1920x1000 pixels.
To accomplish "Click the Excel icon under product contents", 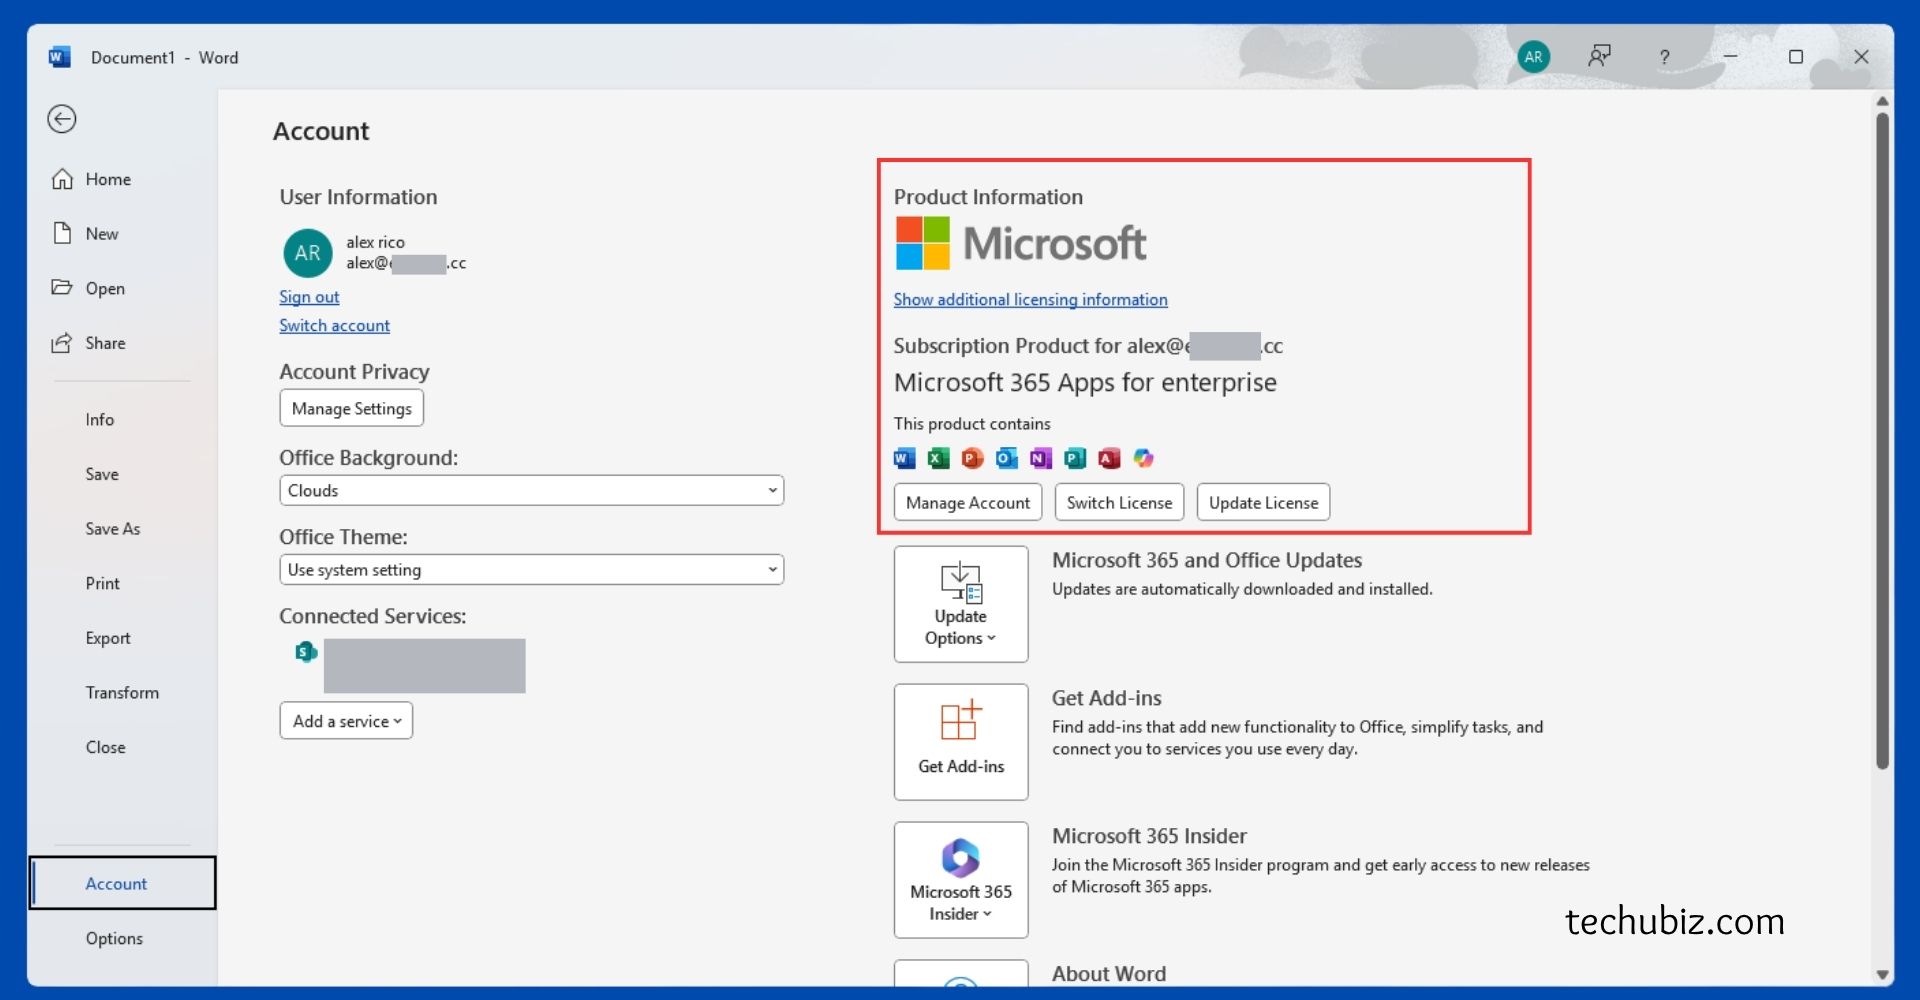I will coord(938,458).
